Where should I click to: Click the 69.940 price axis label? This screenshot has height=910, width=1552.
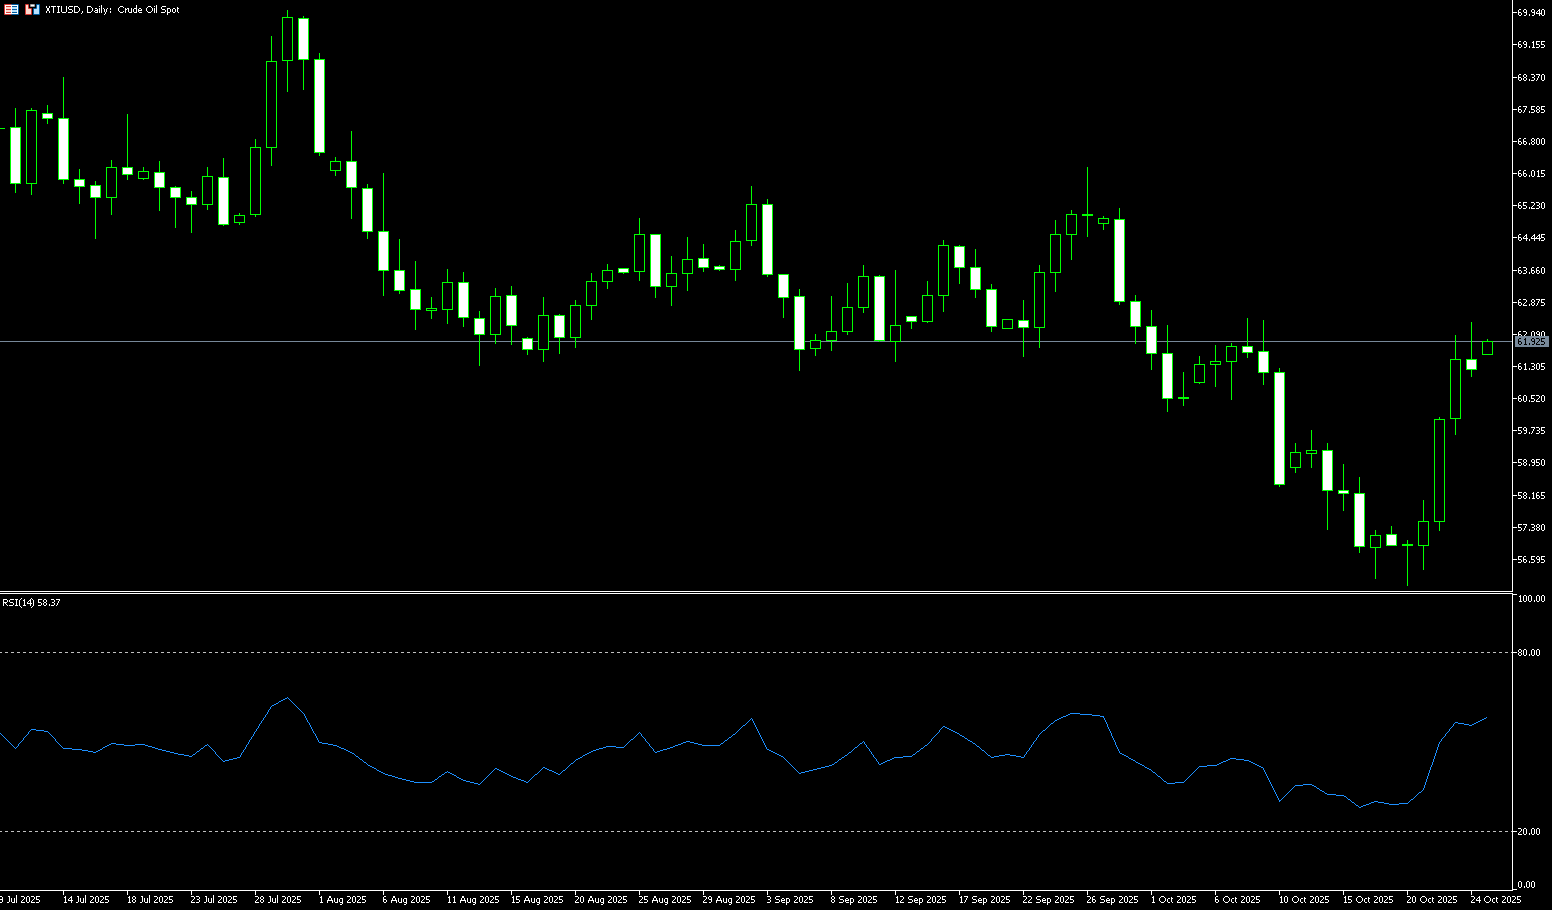tap(1531, 13)
